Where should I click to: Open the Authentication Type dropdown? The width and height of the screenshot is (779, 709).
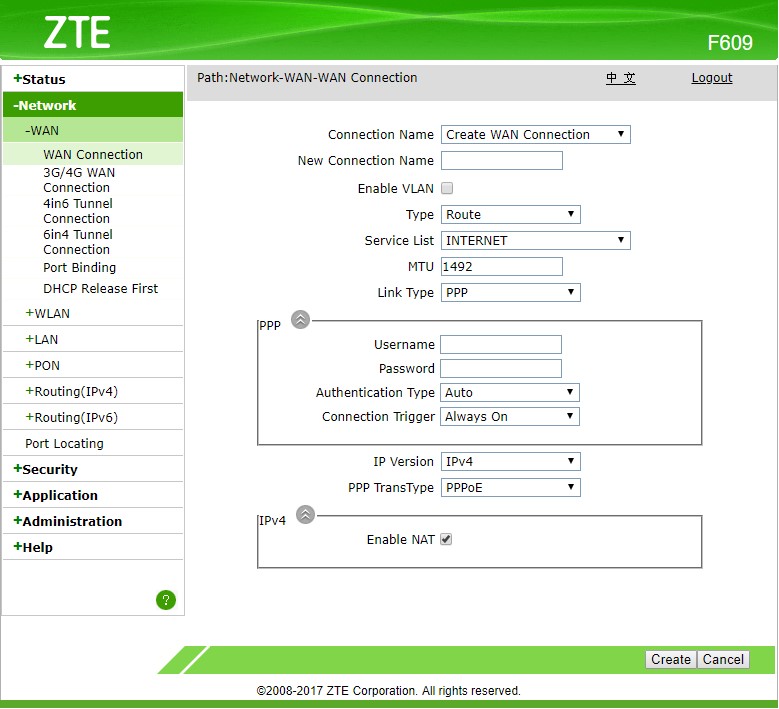510,393
